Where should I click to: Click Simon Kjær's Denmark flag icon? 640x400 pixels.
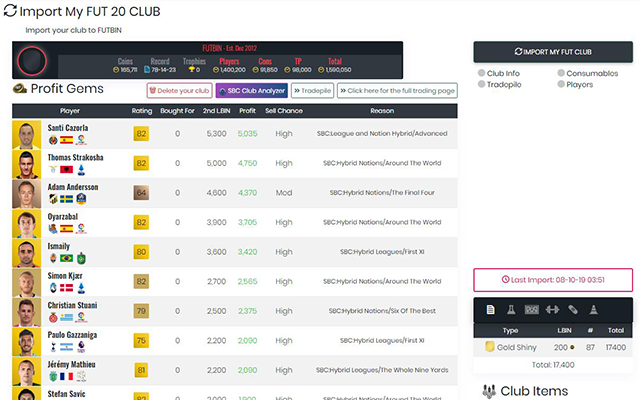click(x=66, y=288)
